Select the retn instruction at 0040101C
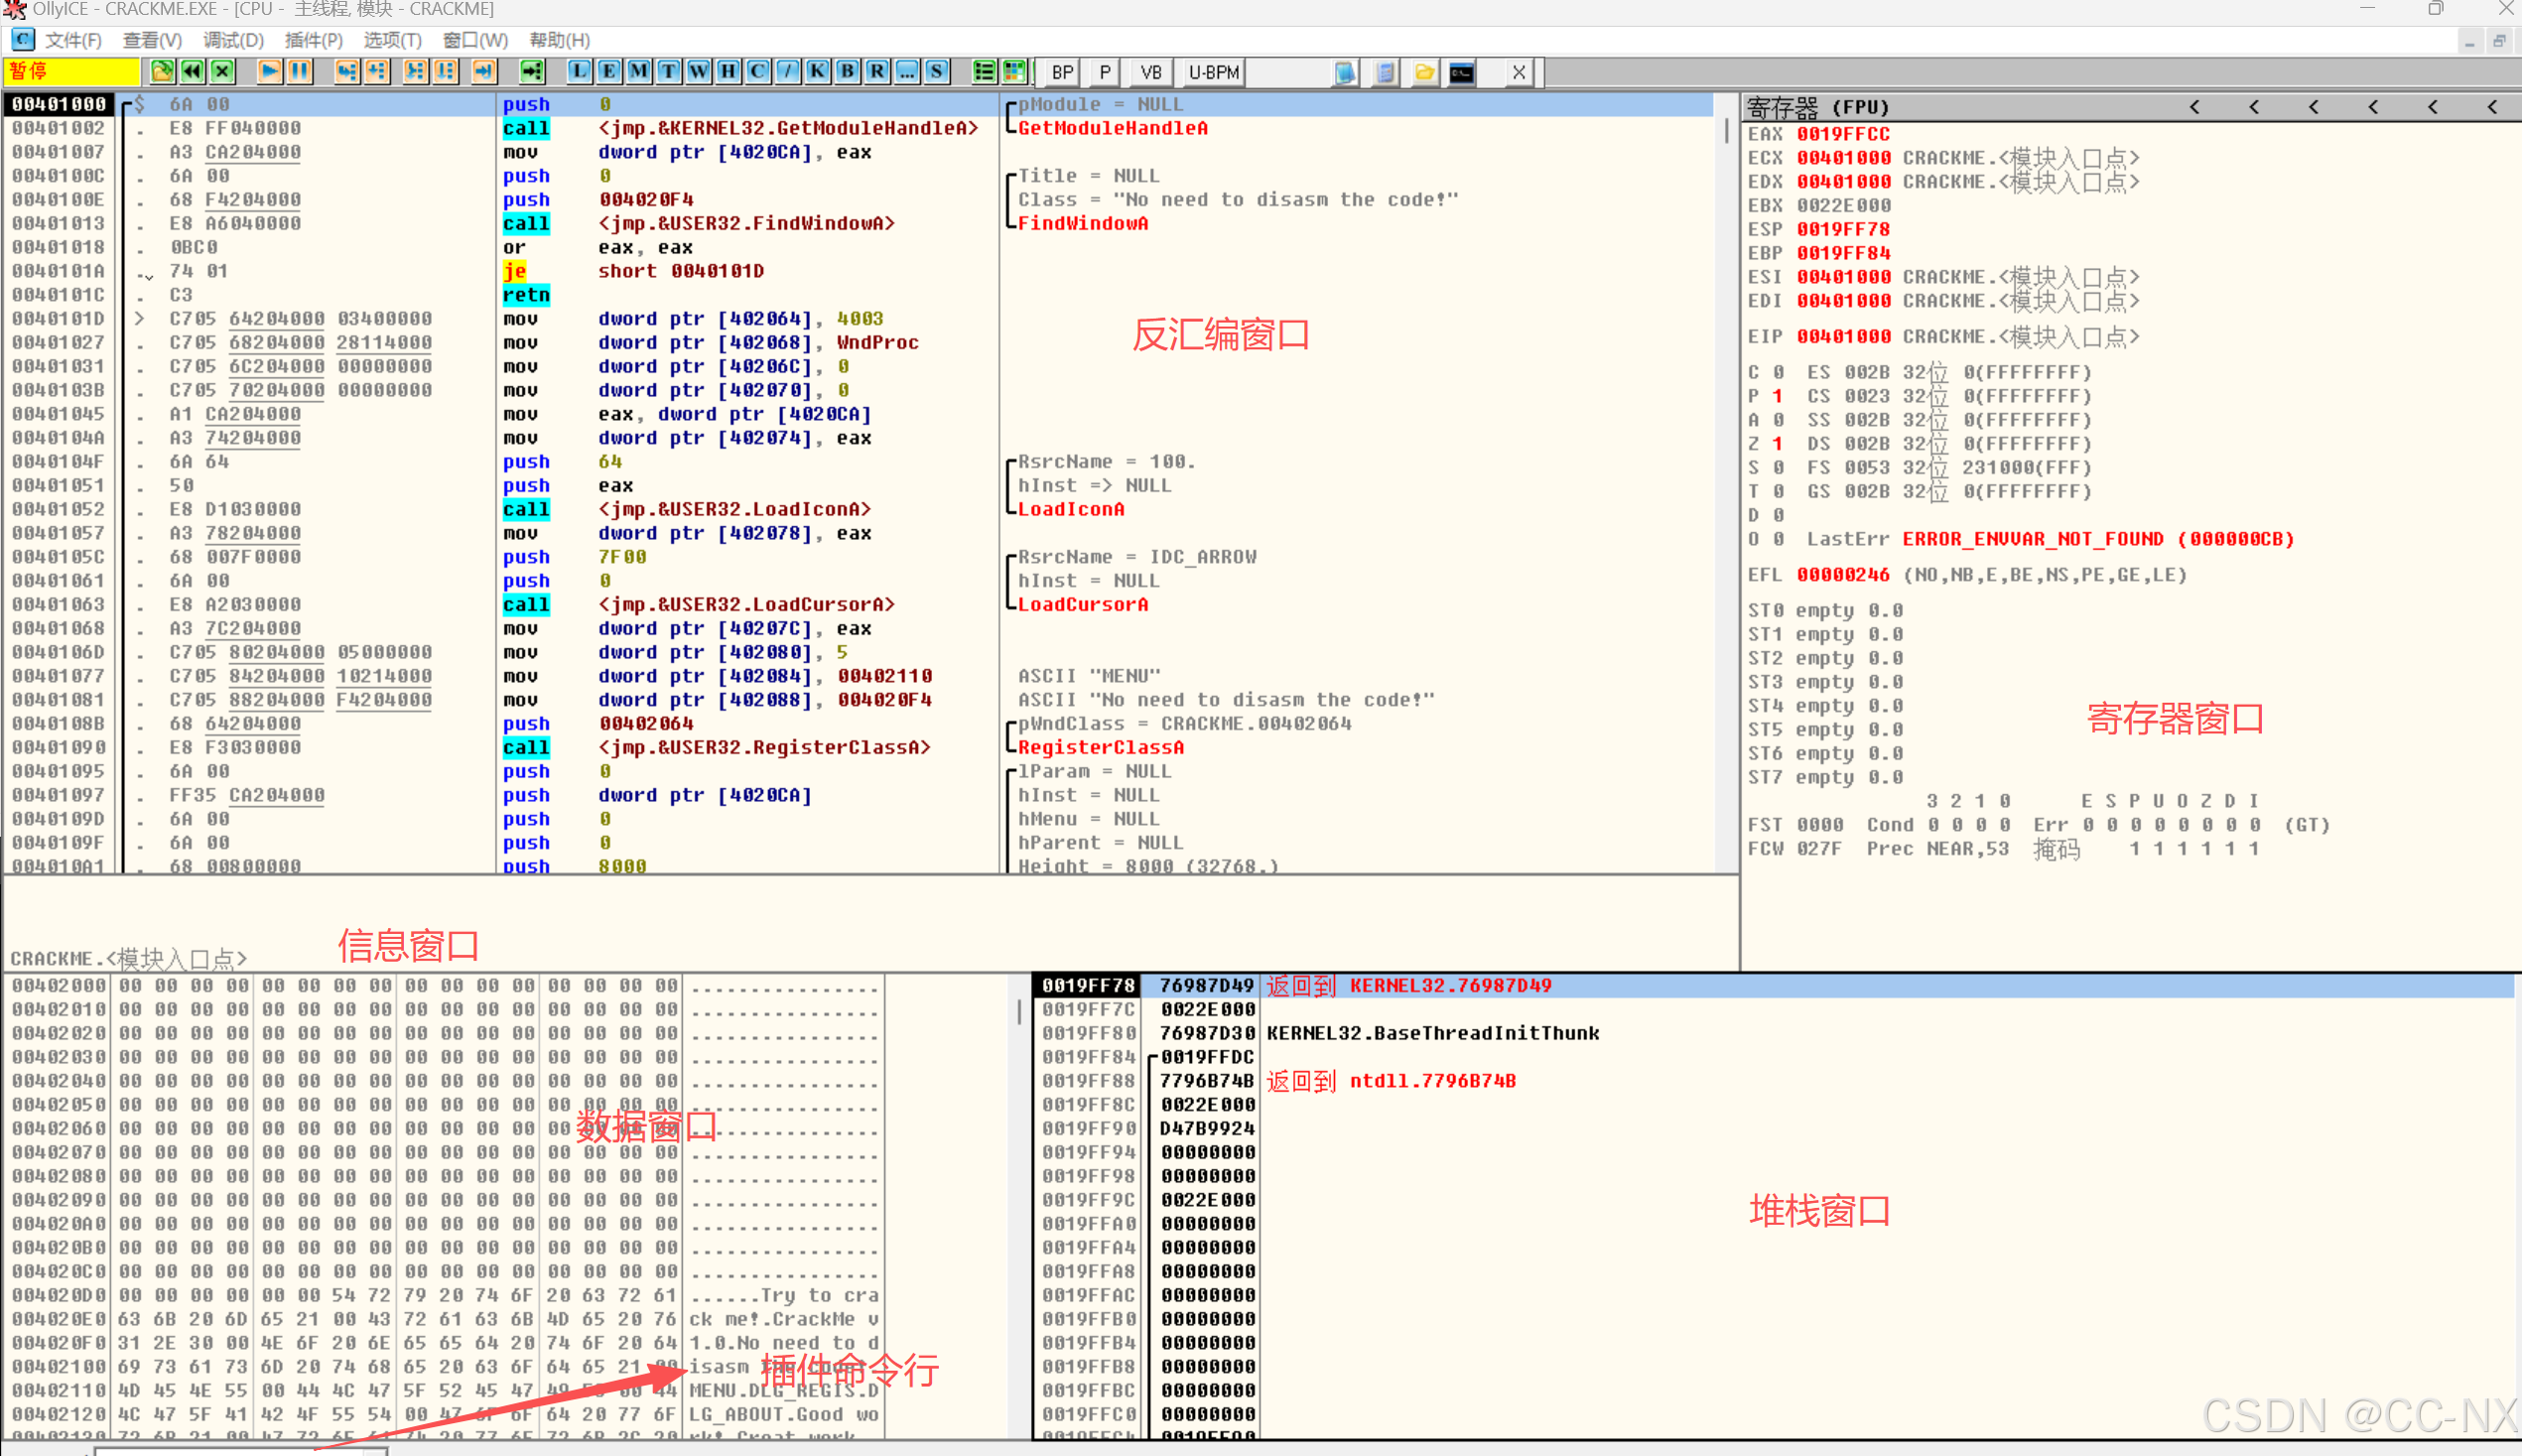2522x1456 pixels. (526, 295)
